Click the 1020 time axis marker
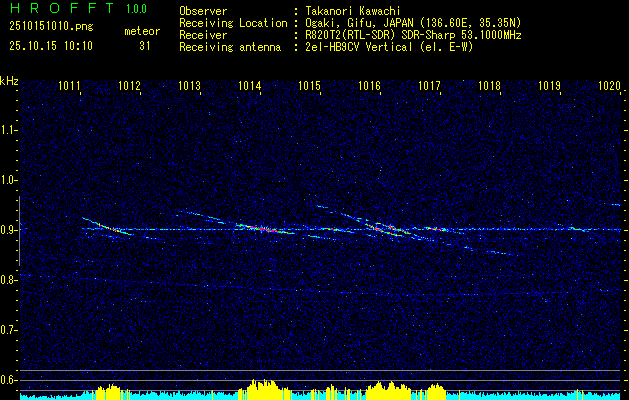The image size is (629, 400). tap(609, 85)
